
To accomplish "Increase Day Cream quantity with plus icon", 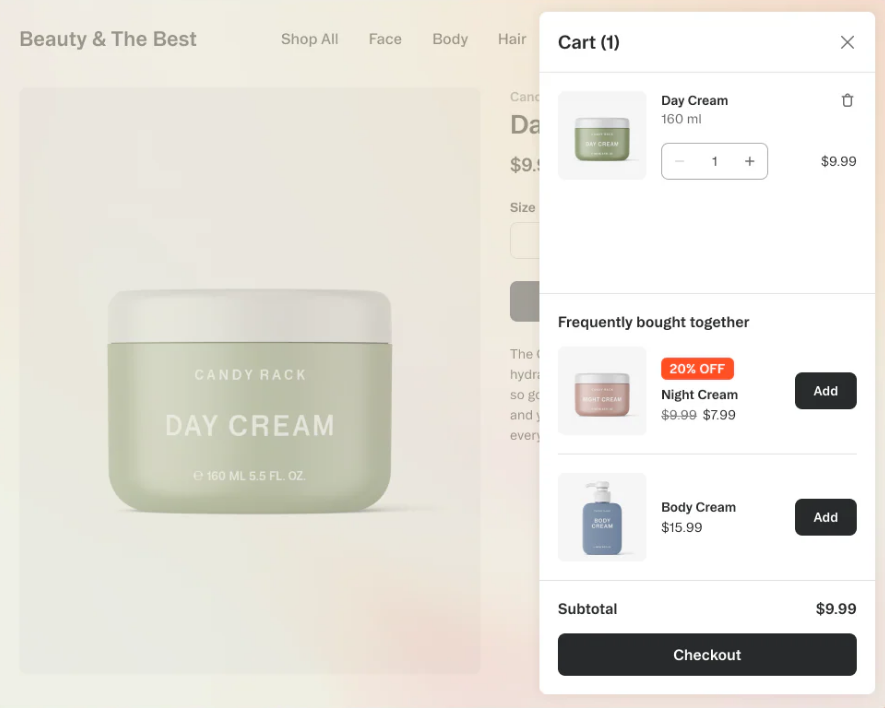I will click(x=750, y=161).
